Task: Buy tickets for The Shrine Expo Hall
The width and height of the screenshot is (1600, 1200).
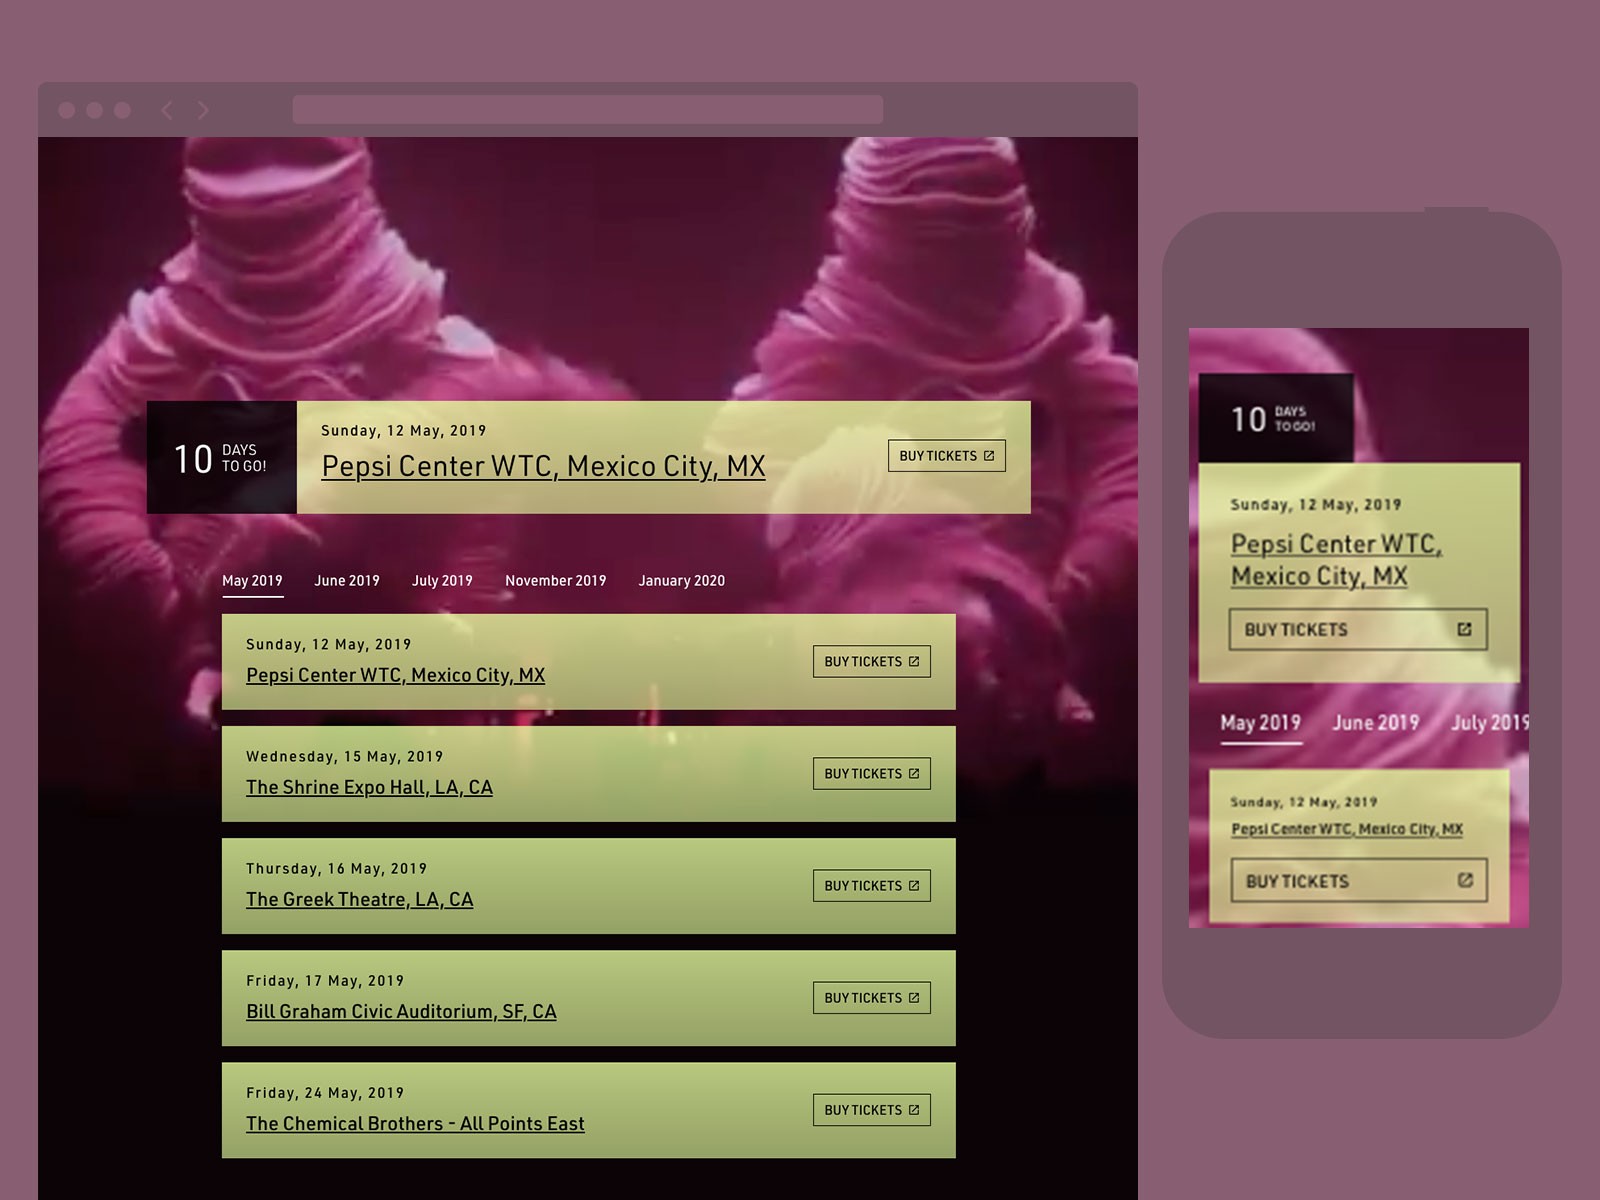Action: tap(871, 774)
